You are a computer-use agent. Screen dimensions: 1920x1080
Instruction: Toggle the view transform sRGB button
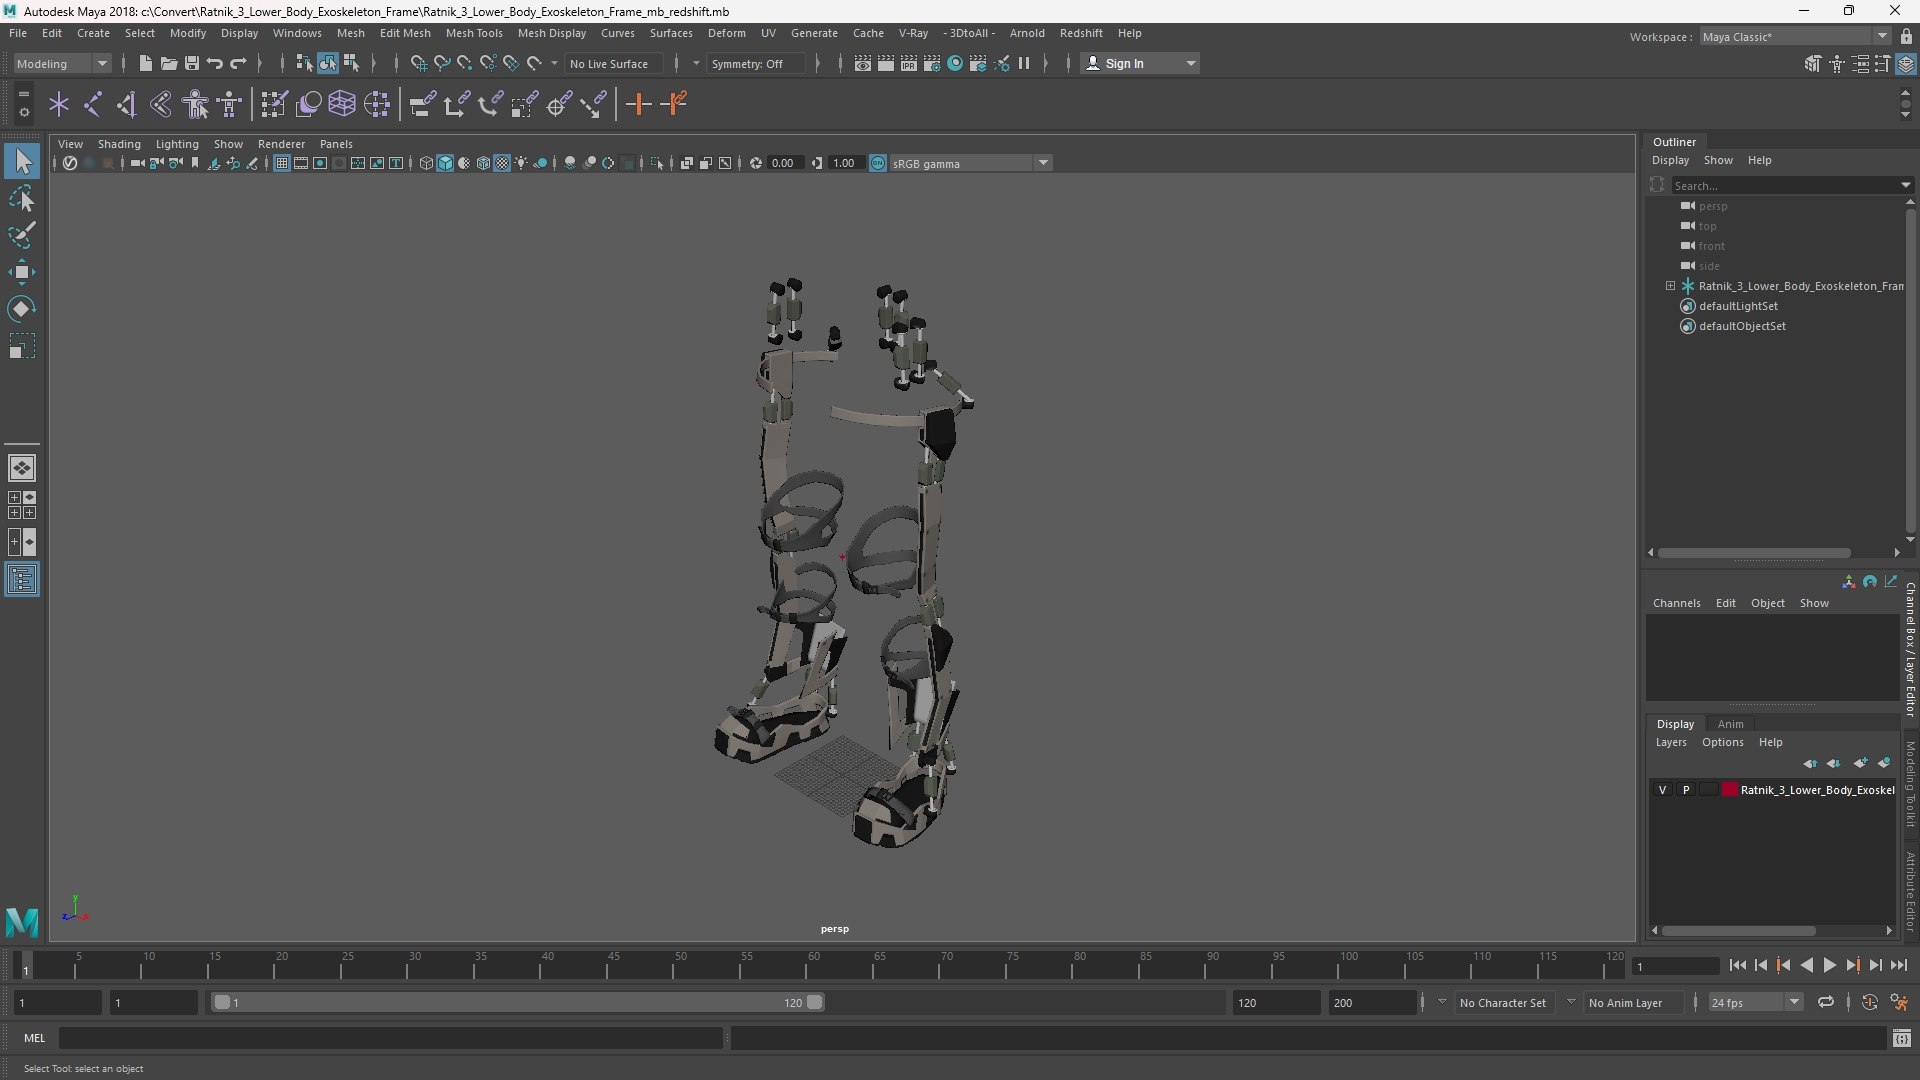pos(878,163)
